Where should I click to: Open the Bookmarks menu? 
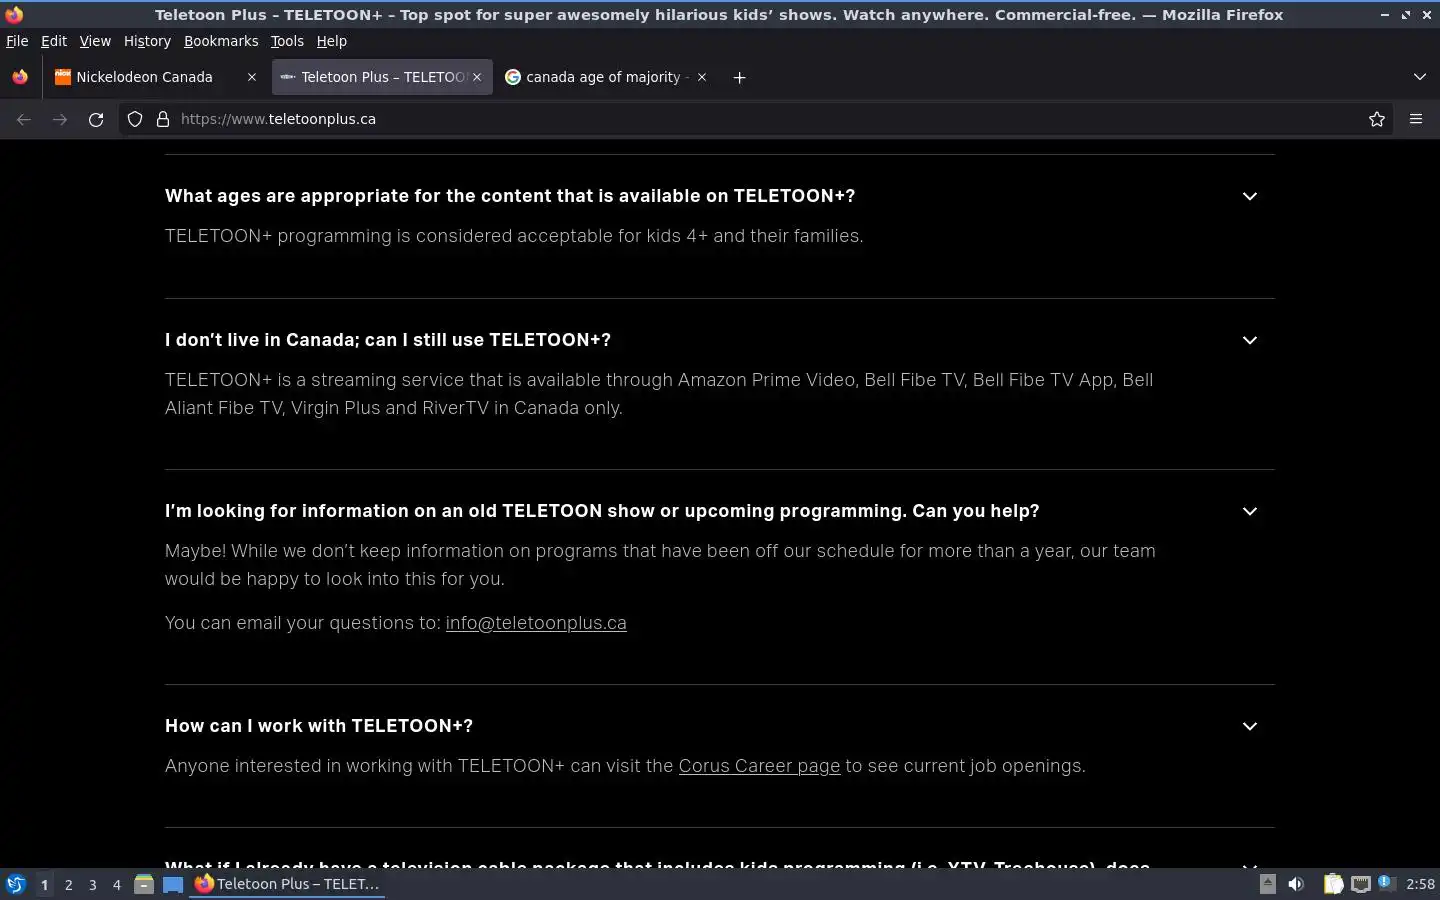[x=221, y=41]
